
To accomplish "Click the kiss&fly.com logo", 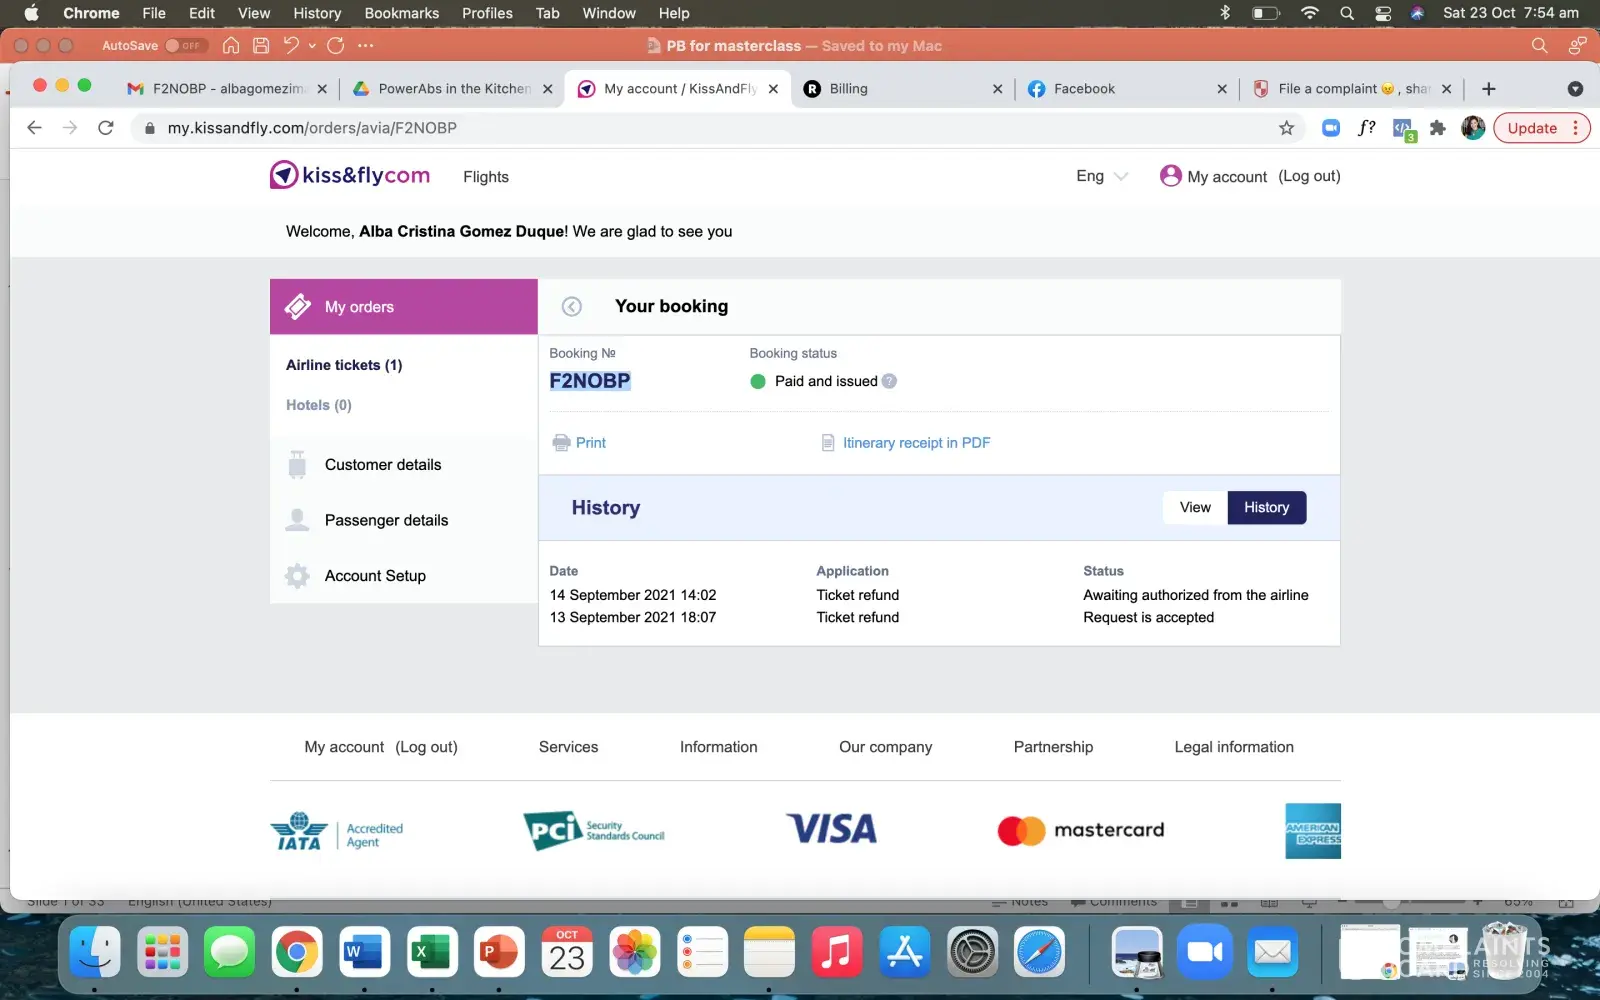I will pos(350,175).
